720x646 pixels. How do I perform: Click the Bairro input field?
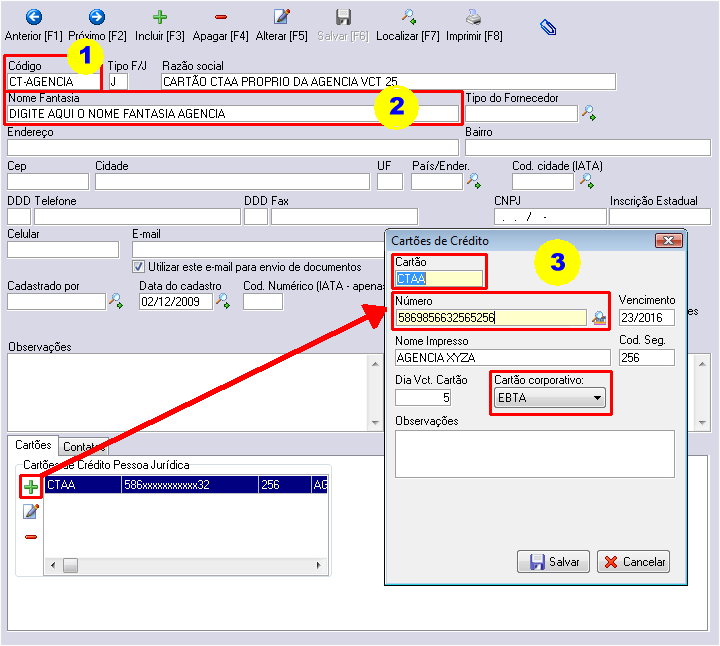point(588,148)
